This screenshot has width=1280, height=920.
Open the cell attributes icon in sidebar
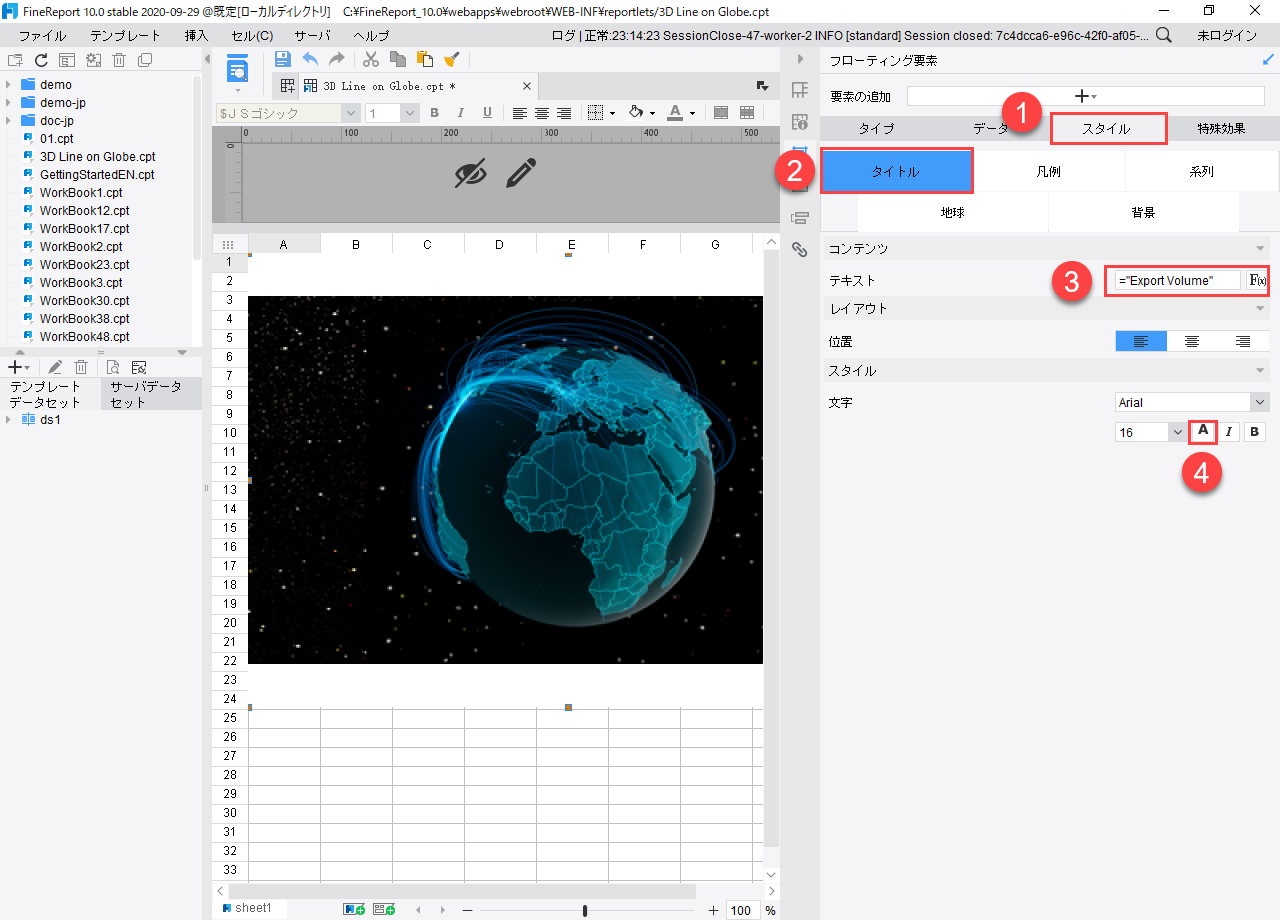click(799, 122)
